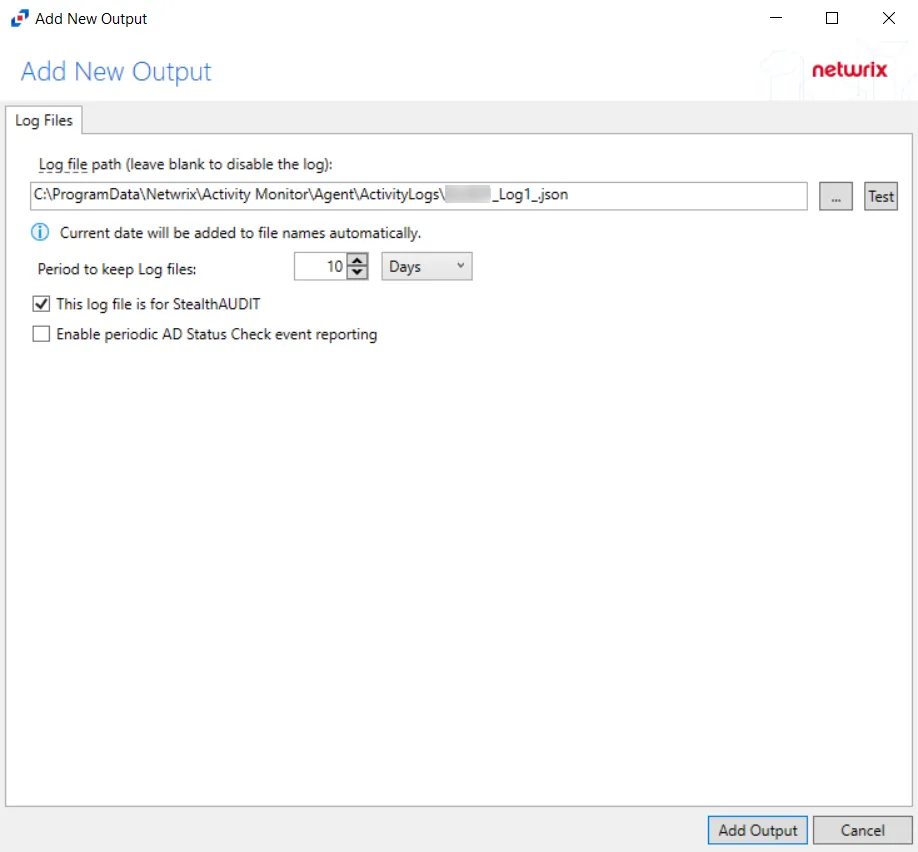Enable periodic AD Status Check event reporting
This screenshot has width=918, height=852.
[41, 334]
